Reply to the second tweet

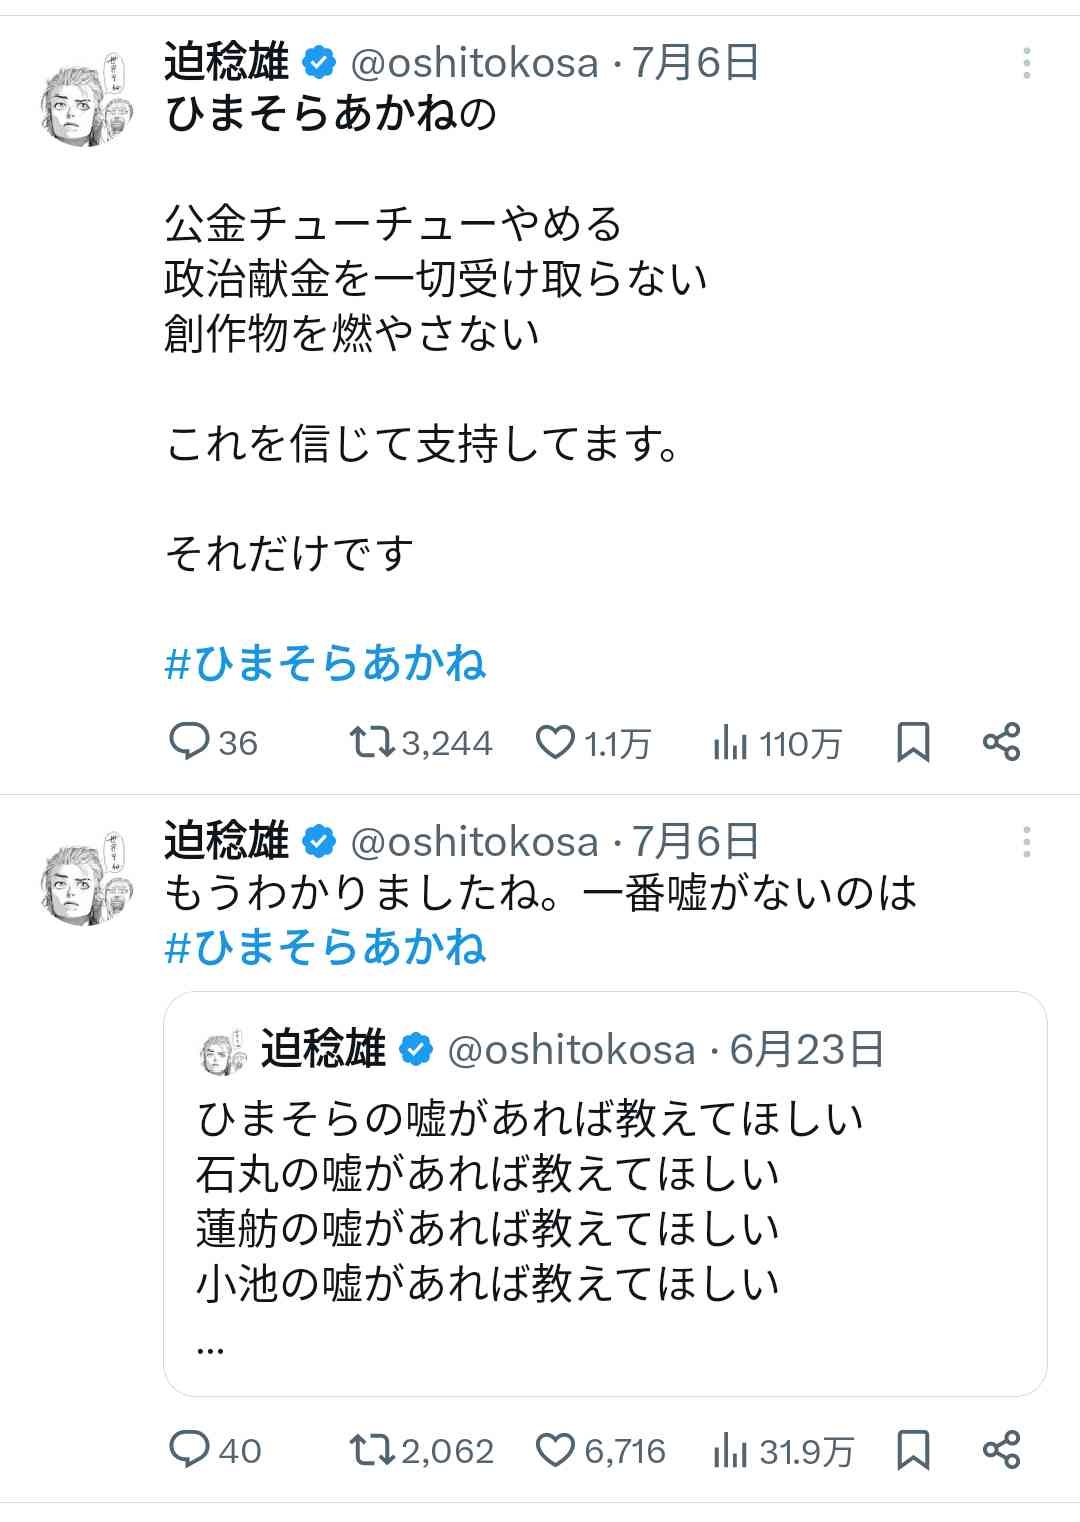point(188,1450)
